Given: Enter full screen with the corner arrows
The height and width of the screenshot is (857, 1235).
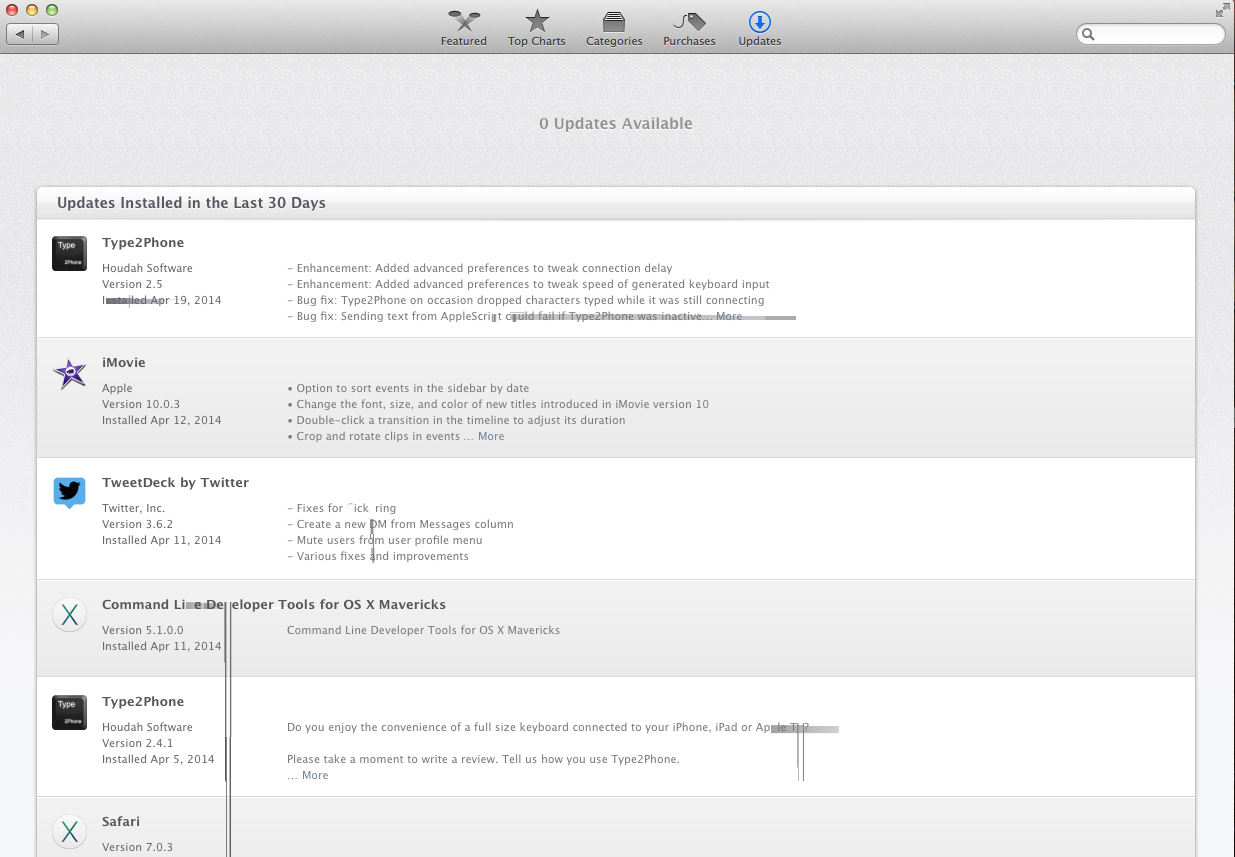Looking at the screenshot, I should 1222,10.
